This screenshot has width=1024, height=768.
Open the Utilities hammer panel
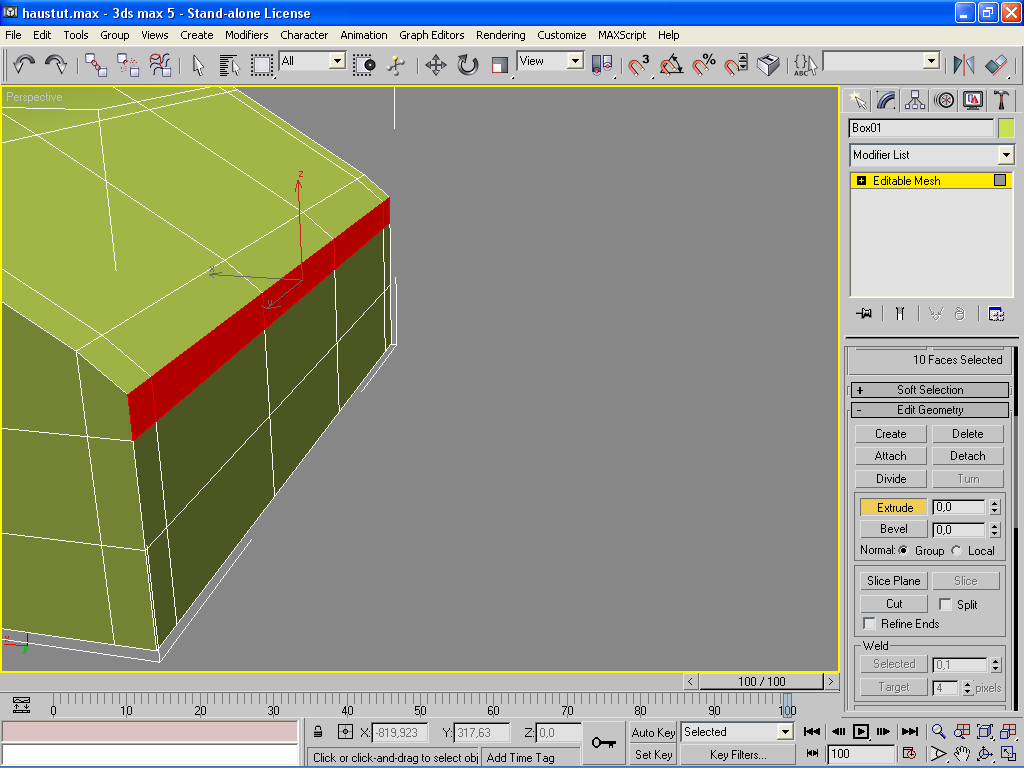coord(1001,100)
